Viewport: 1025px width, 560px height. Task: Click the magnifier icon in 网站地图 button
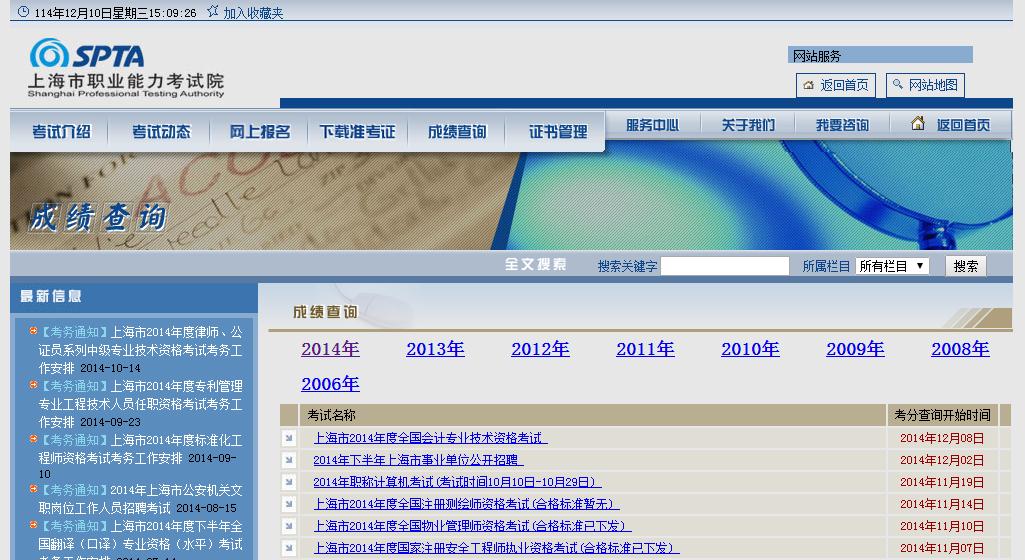point(897,86)
